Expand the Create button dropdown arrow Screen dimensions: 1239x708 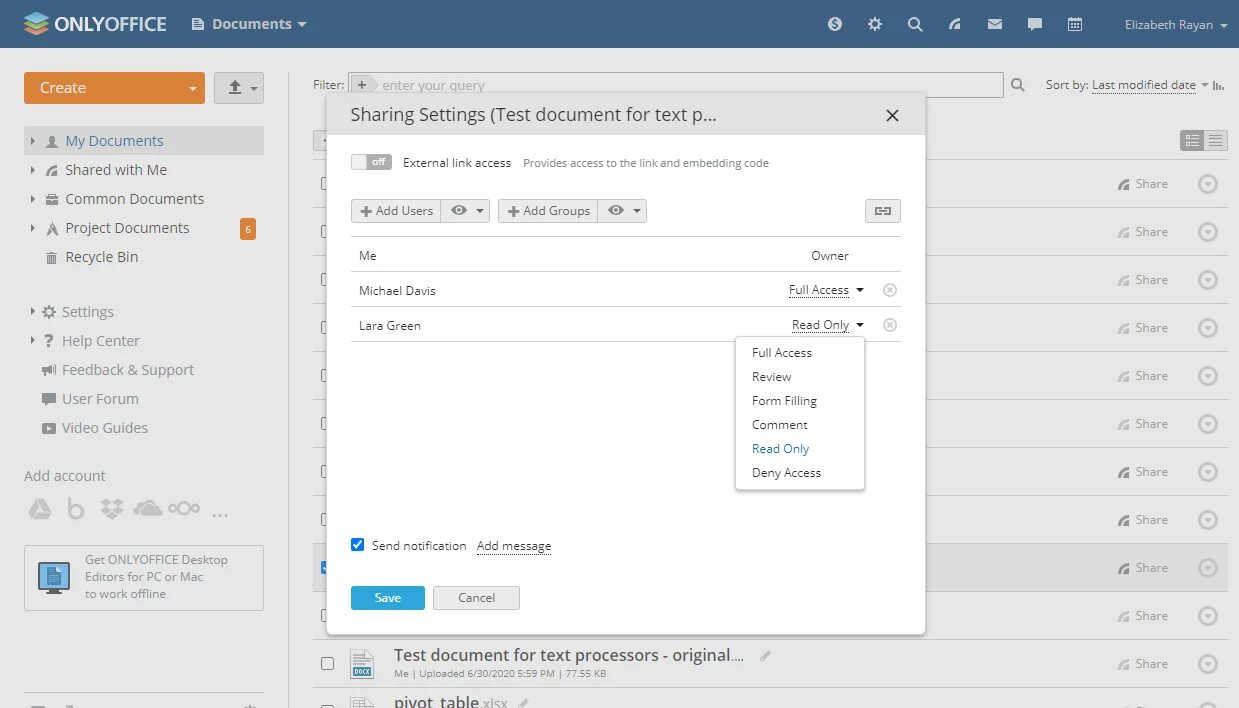[x=193, y=88]
